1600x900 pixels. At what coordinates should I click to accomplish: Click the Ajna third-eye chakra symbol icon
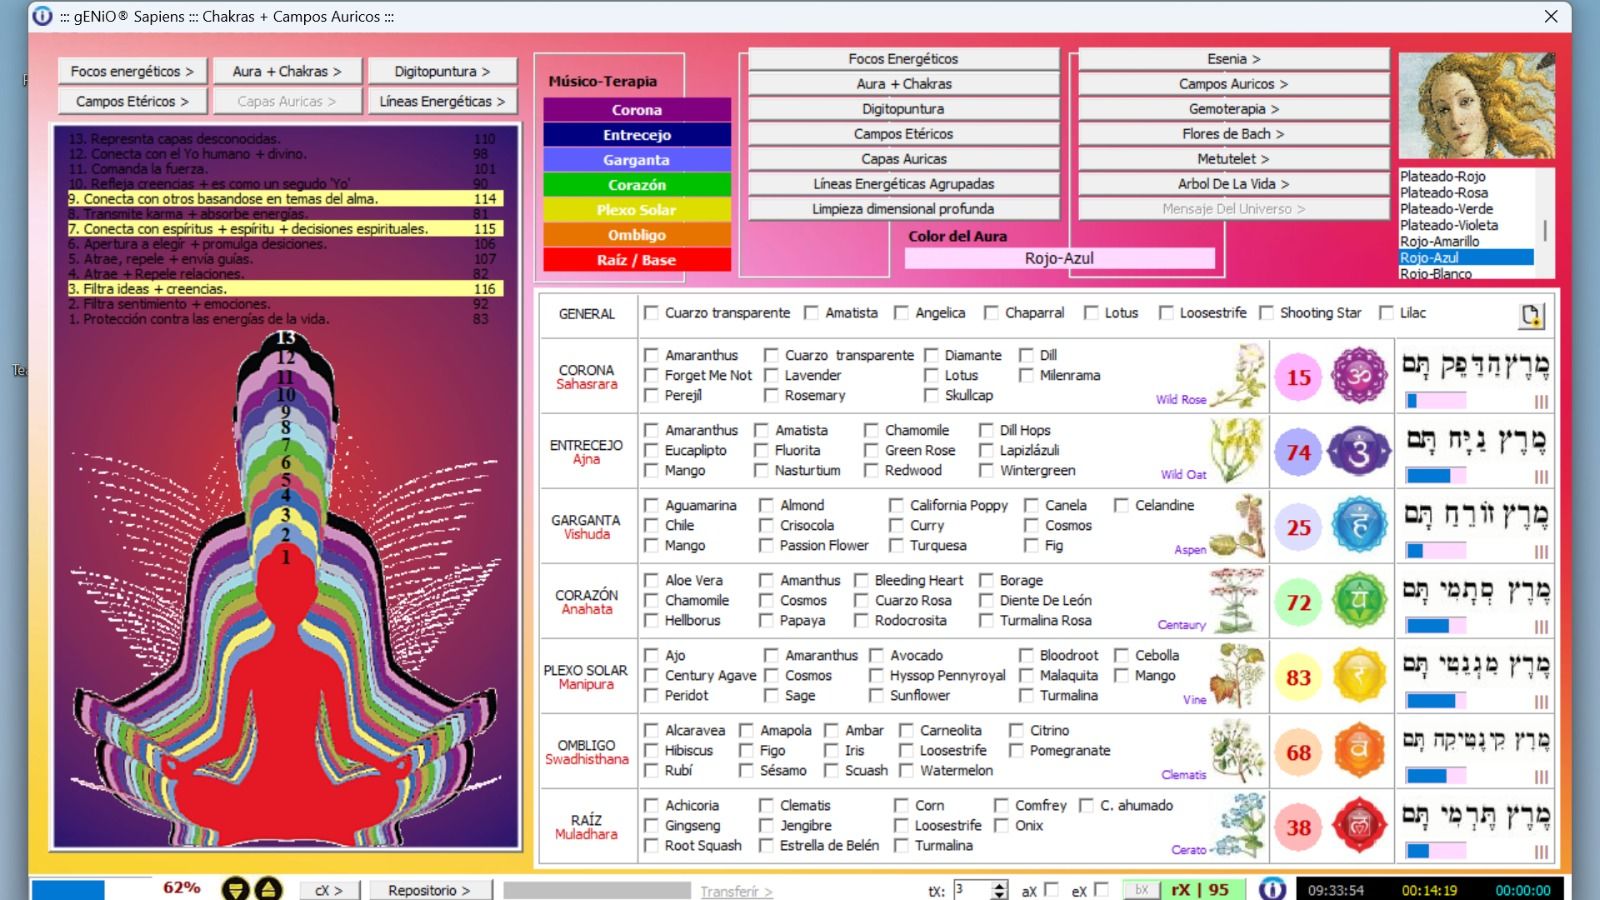pos(1359,452)
